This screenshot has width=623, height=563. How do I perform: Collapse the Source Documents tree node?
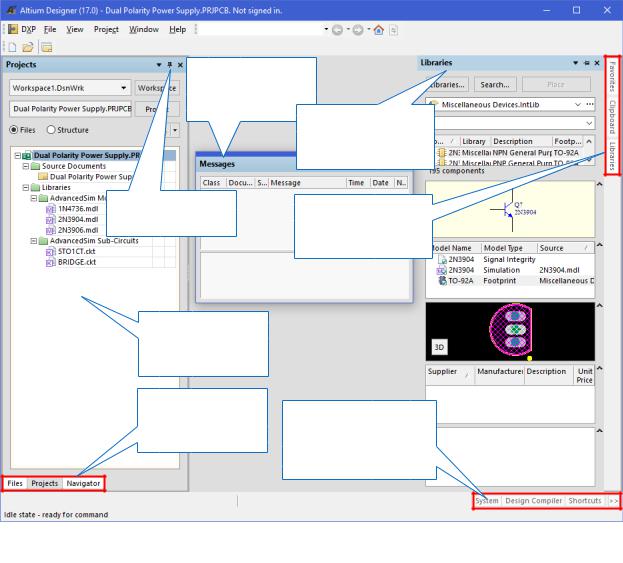(26, 166)
